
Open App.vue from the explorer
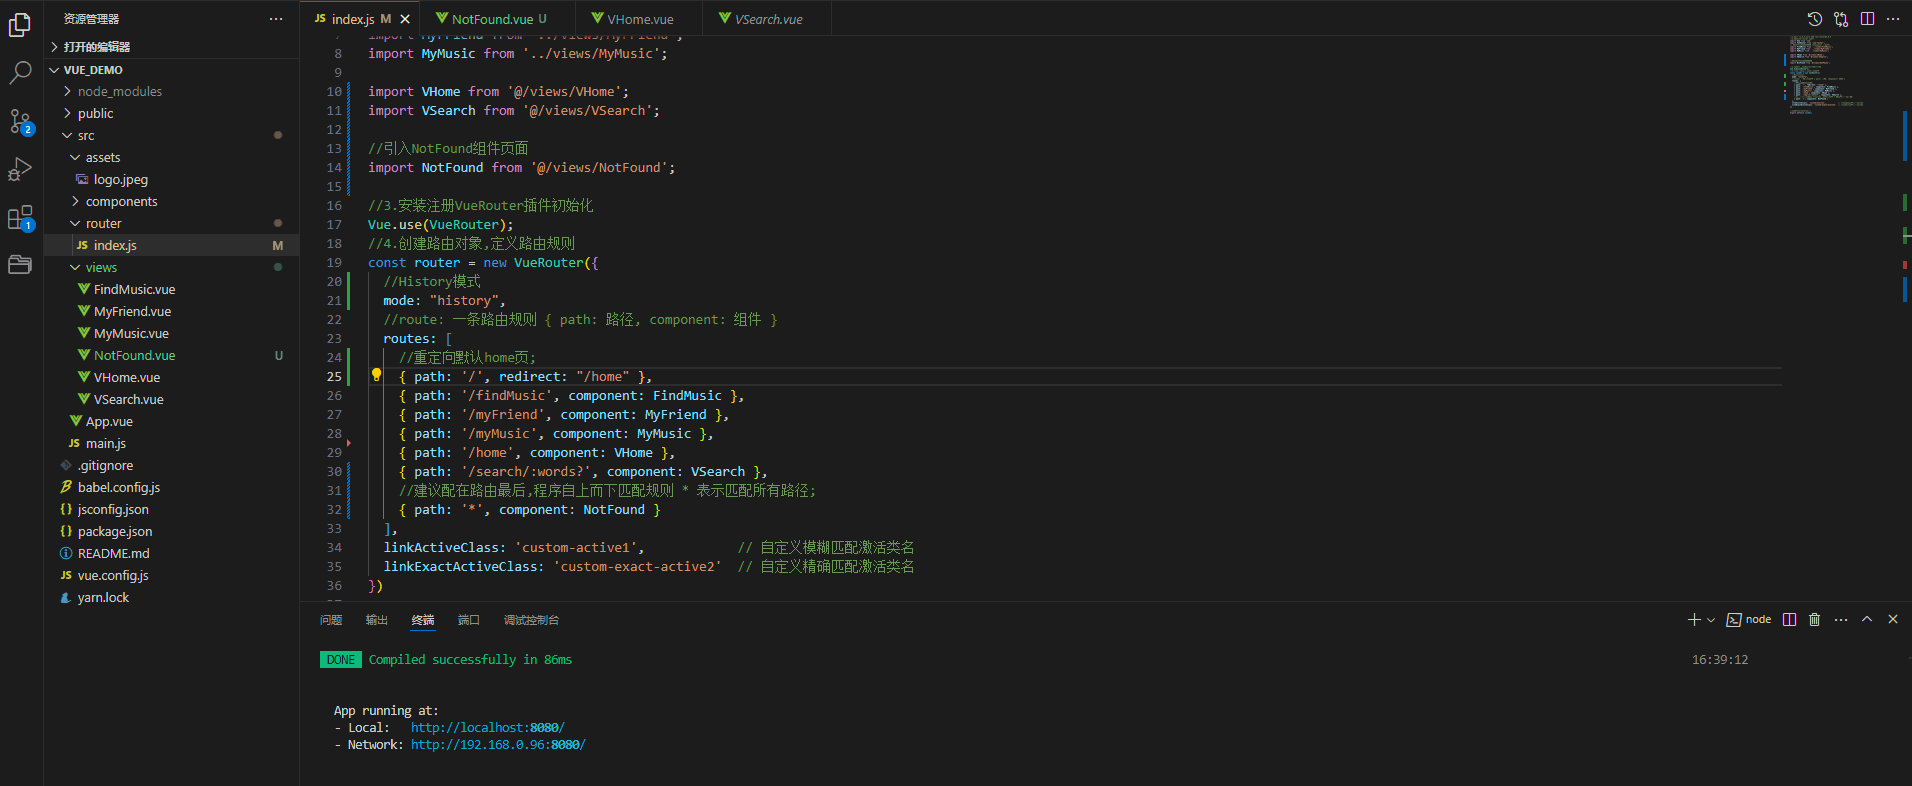pyautogui.click(x=171, y=421)
